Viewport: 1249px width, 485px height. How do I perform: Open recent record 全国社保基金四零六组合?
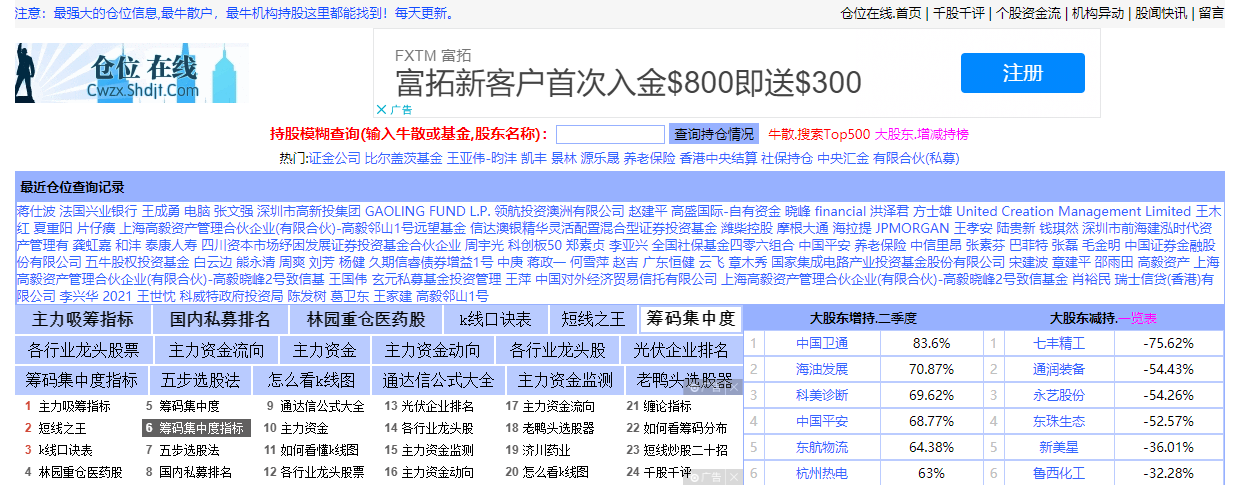pyautogui.click(x=723, y=245)
